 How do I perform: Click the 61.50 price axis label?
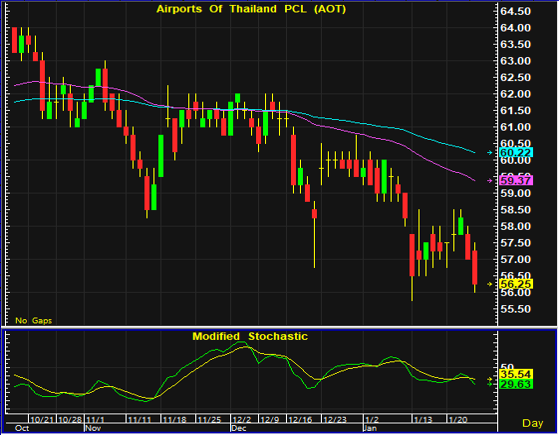coord(515,111)
